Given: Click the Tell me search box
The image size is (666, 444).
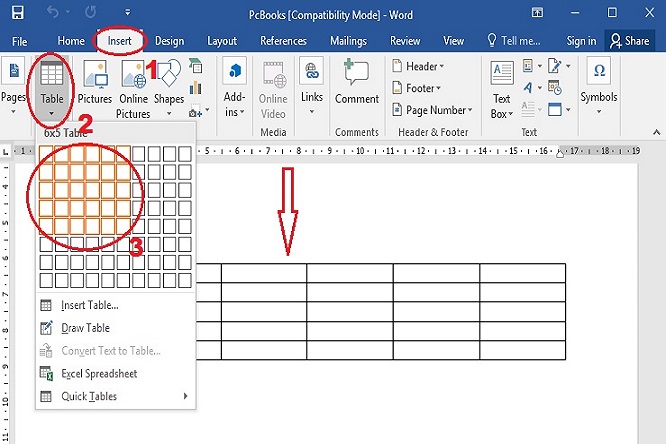Looking at the screenshot, I should (x=514, y=41).
